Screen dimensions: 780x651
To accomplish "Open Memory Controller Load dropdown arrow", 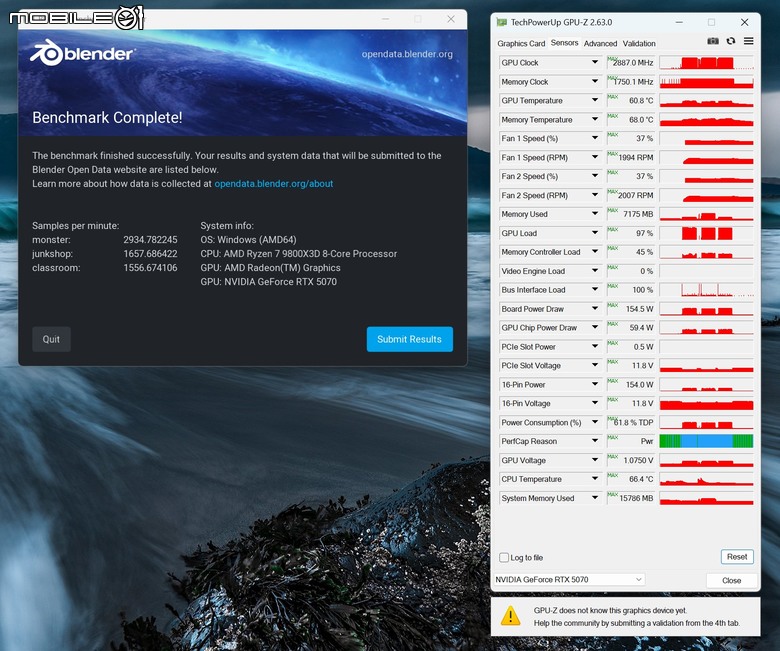I will click(x=595, y=252).
